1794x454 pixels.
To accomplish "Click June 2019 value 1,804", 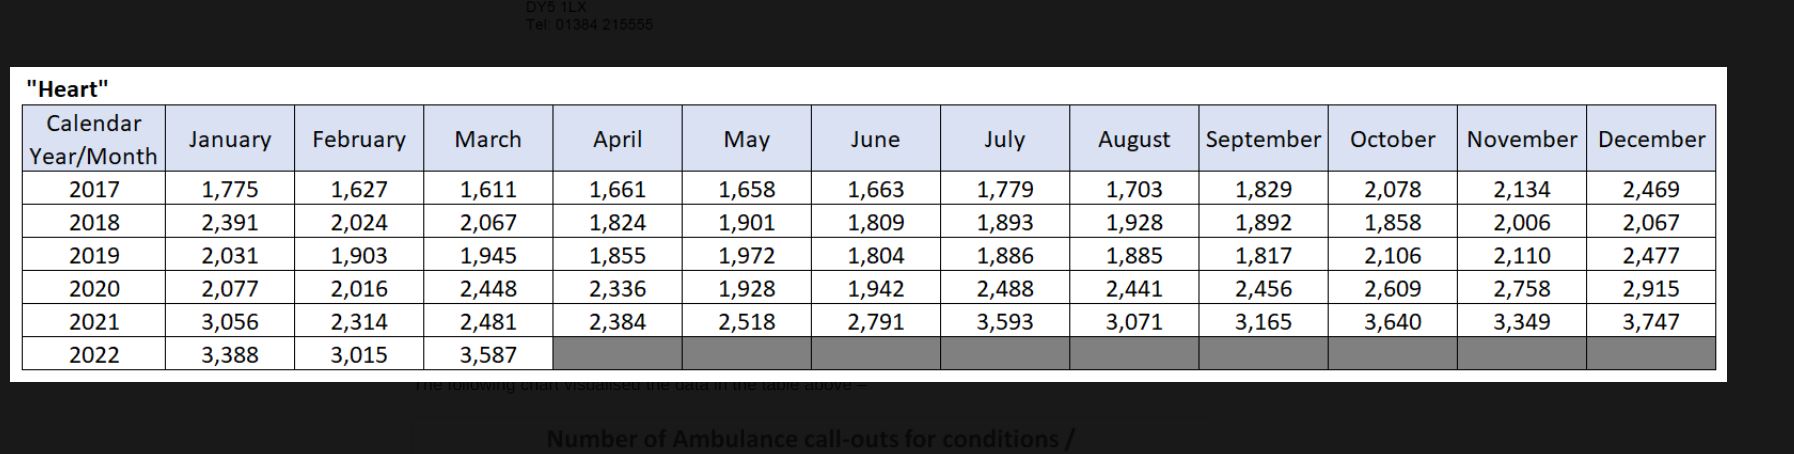I will click(876, 256).
